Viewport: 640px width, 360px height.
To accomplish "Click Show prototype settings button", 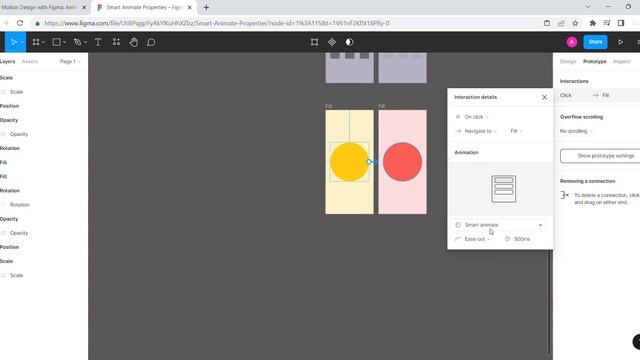I will (x=600, y=156).
